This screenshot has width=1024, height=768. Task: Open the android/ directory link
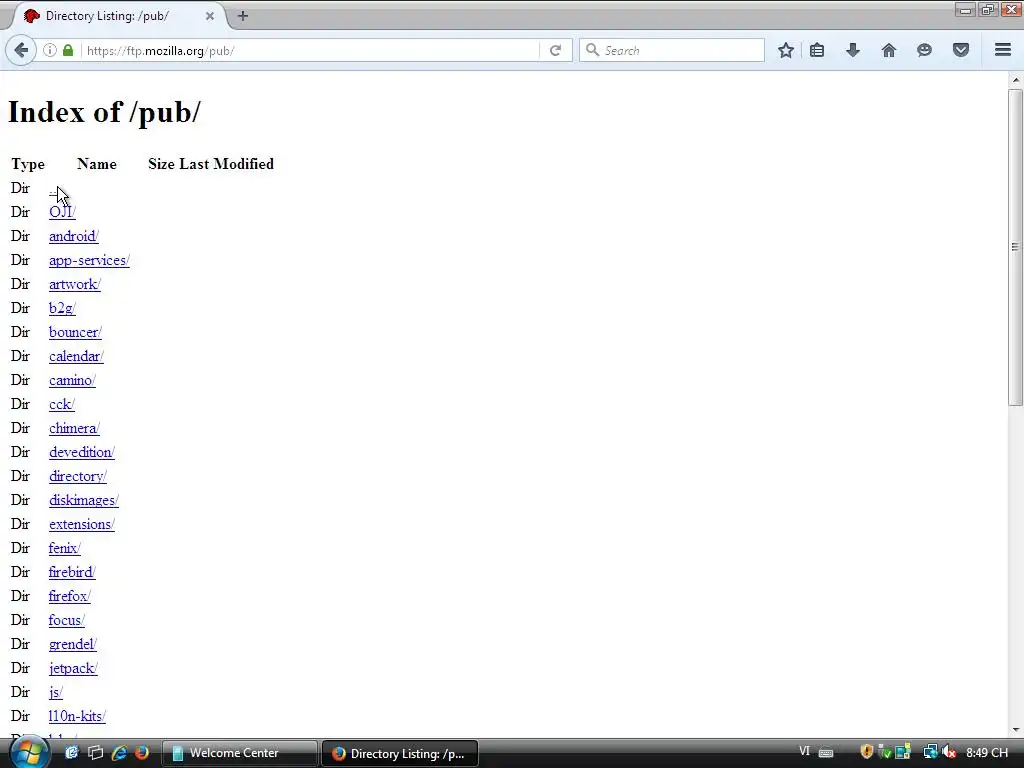(74, 236)
